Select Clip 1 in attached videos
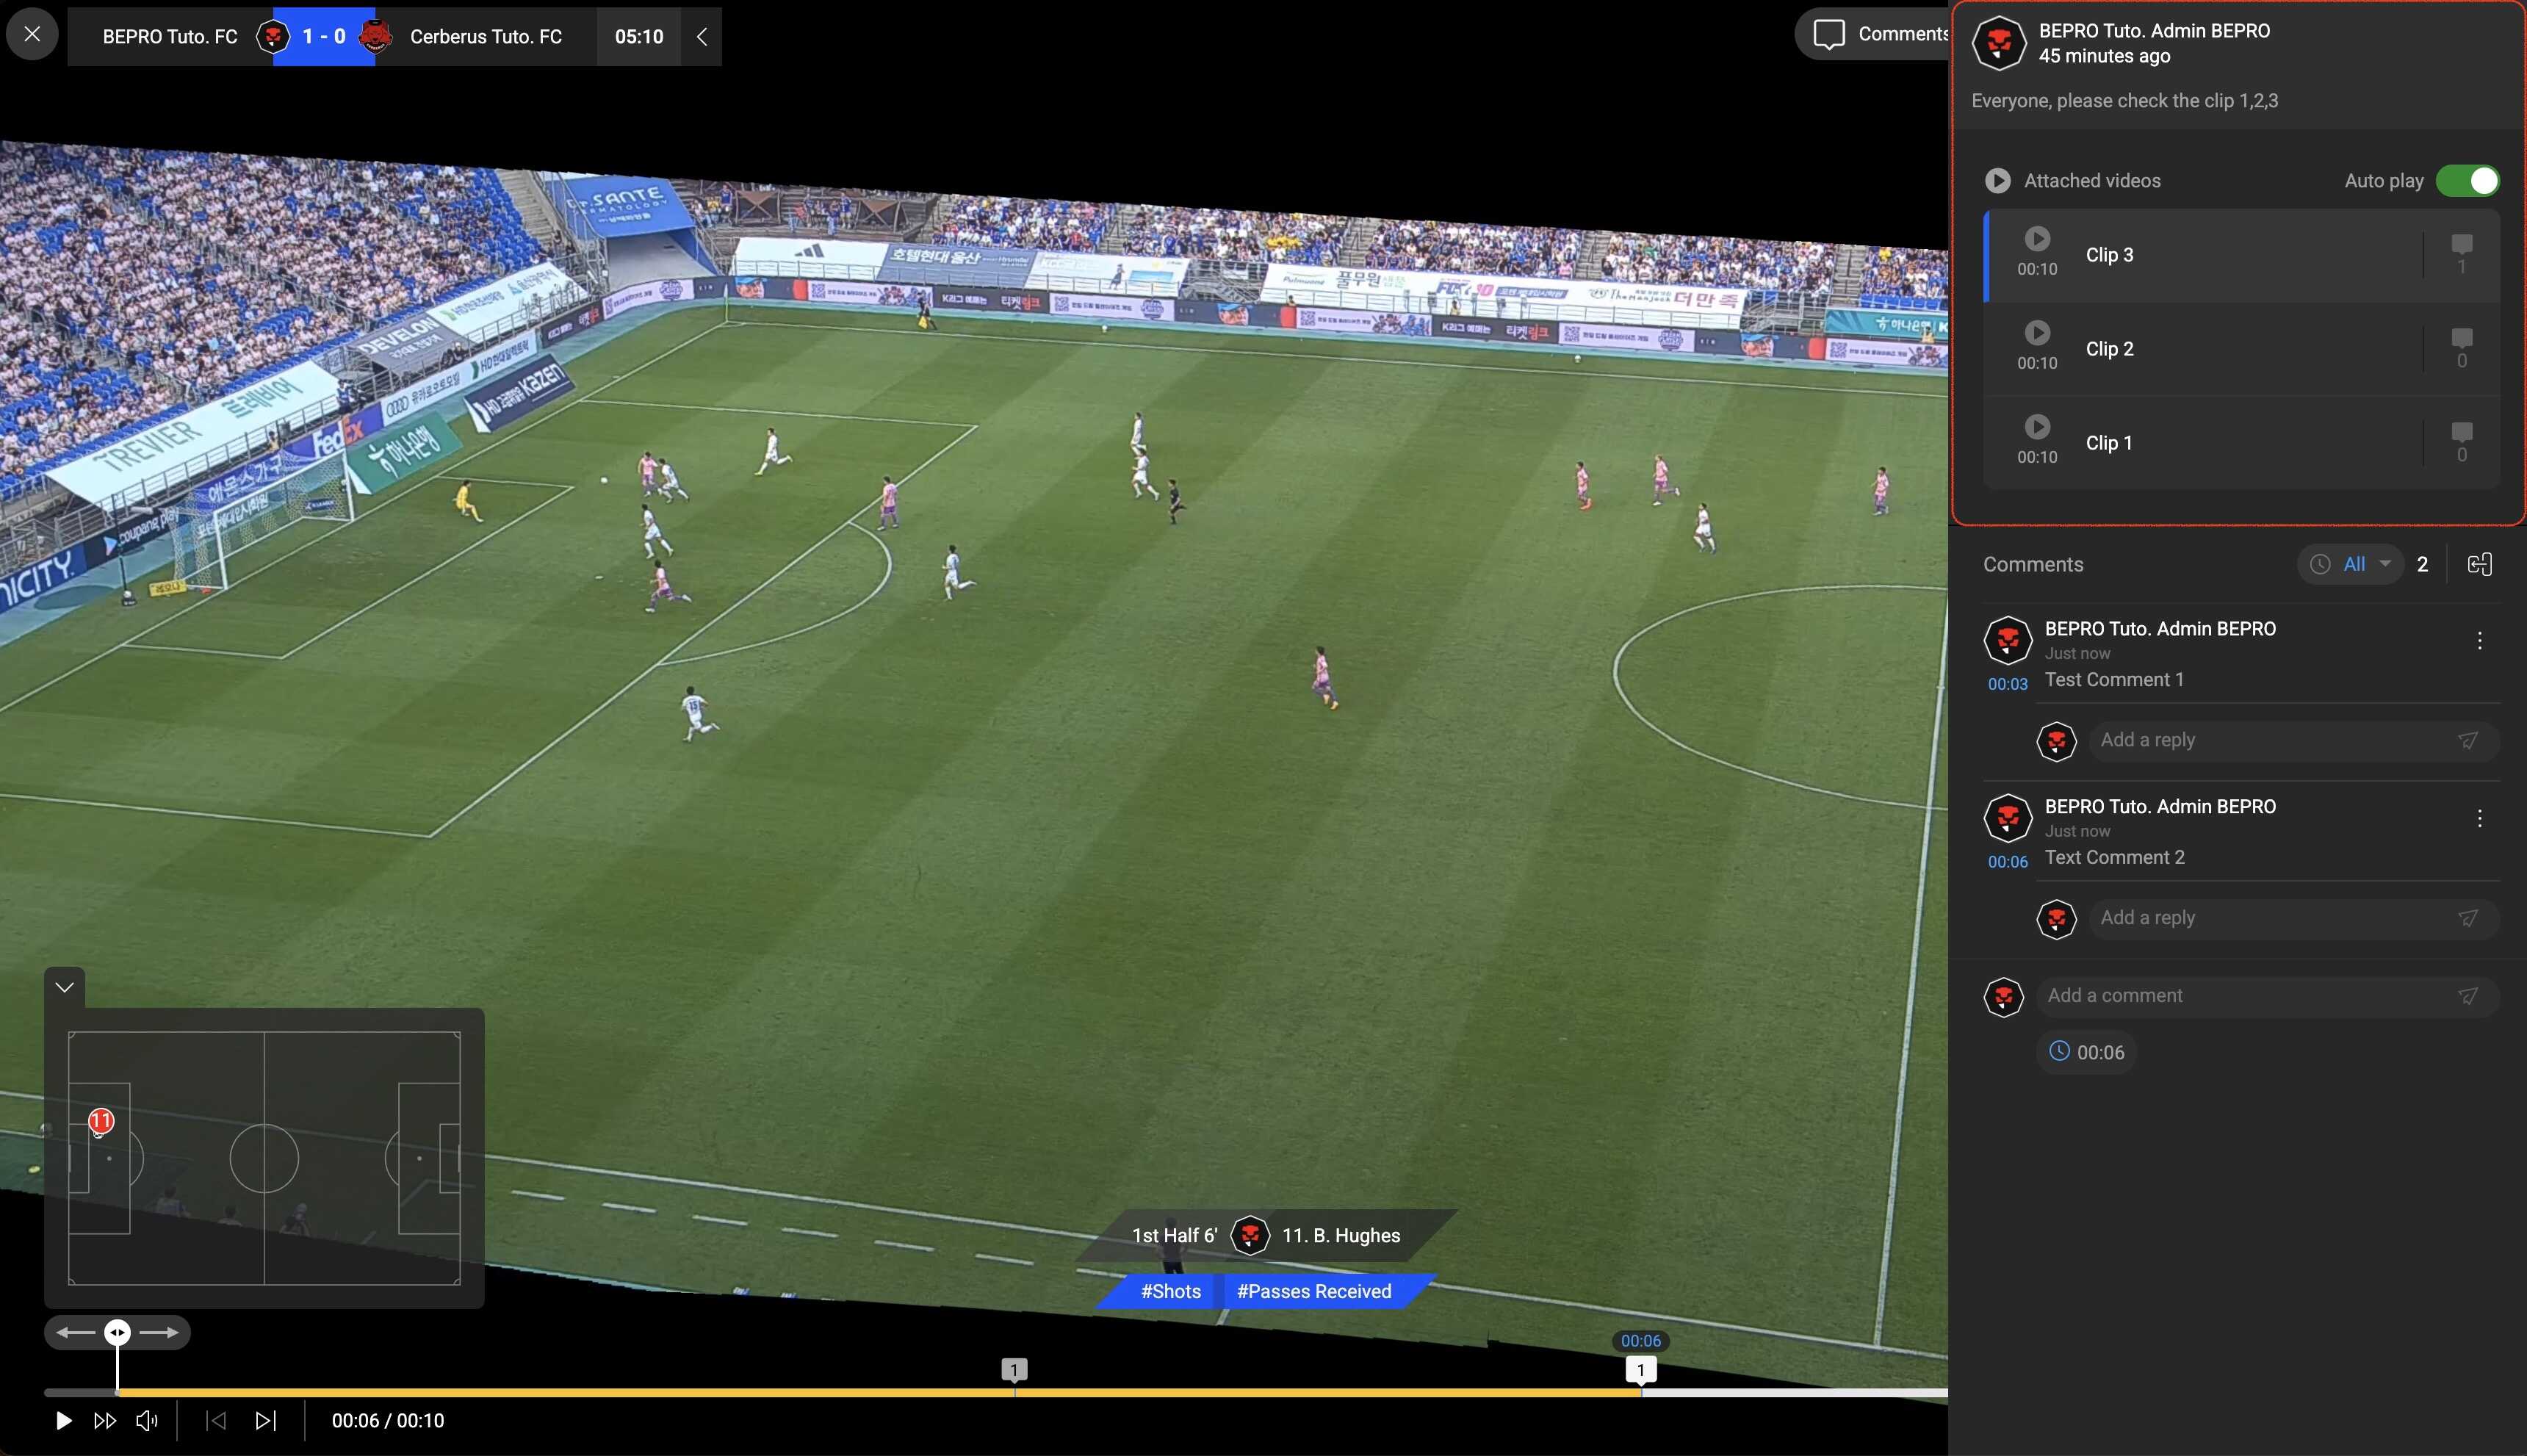The image size is (2527, 1456). [x=2109, y=443]
